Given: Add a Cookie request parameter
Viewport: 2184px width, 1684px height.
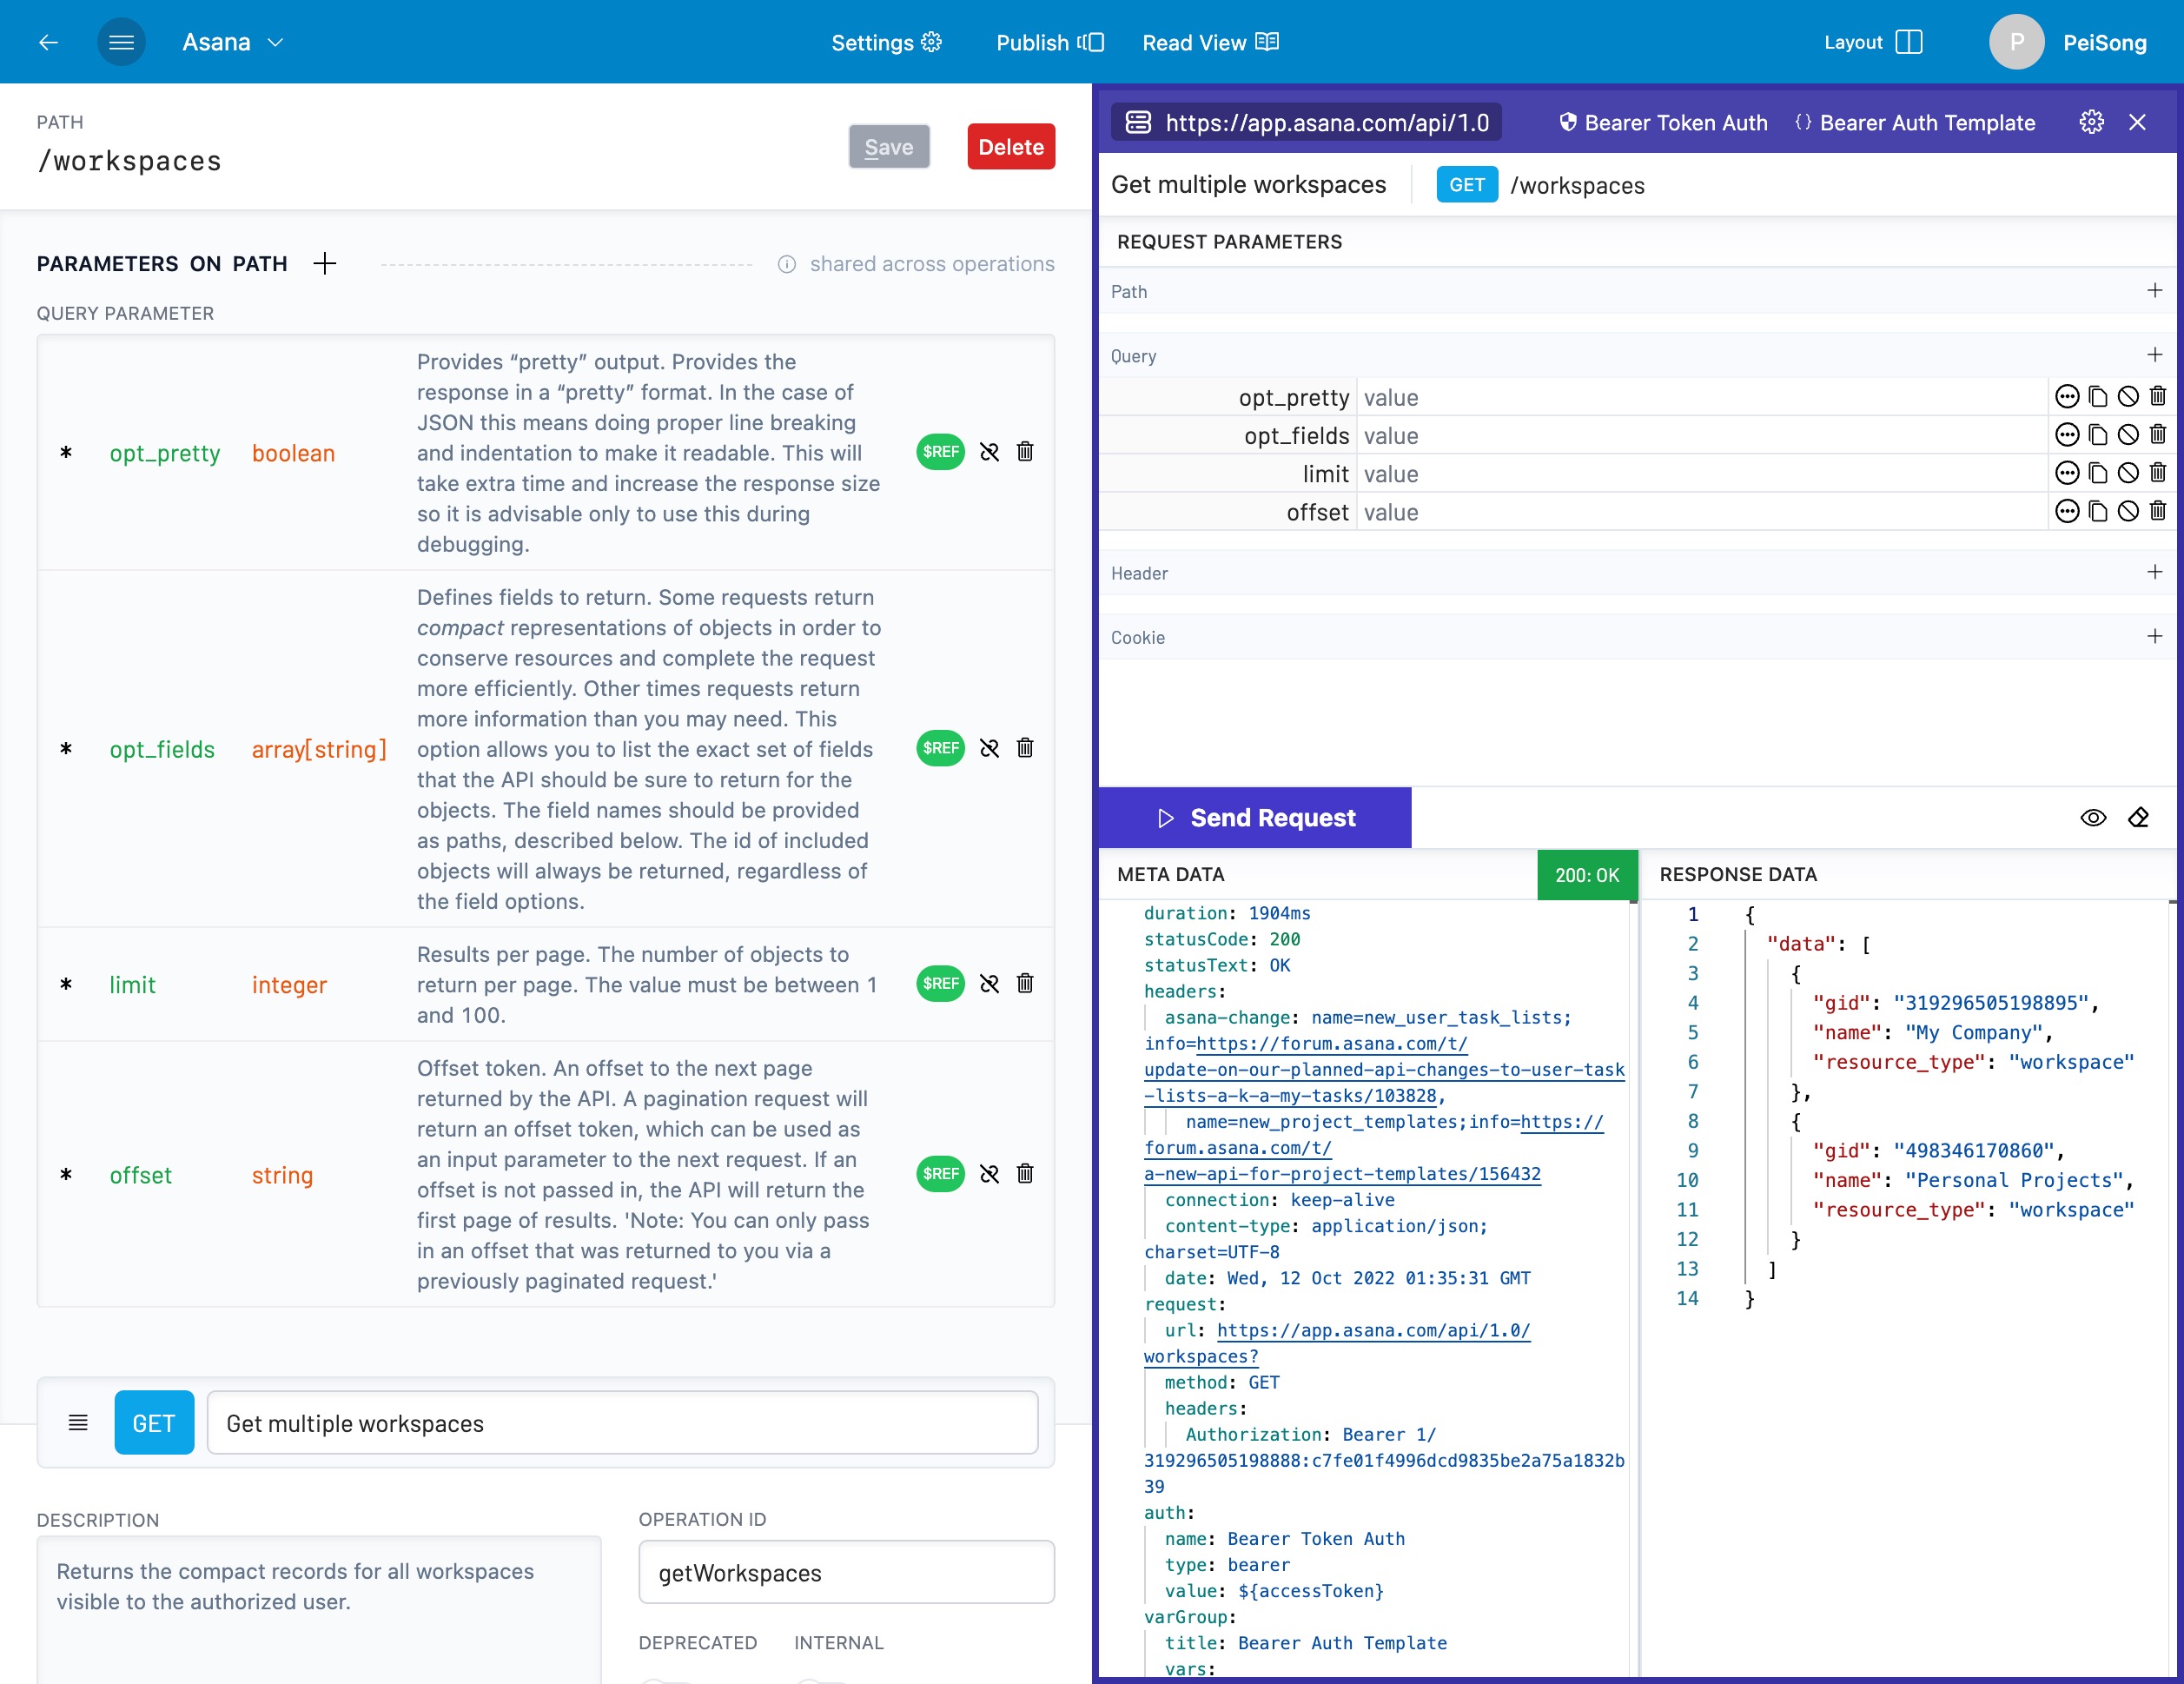Looking at the screenshot, I should pyautogui.click(x=2154, y=636).
